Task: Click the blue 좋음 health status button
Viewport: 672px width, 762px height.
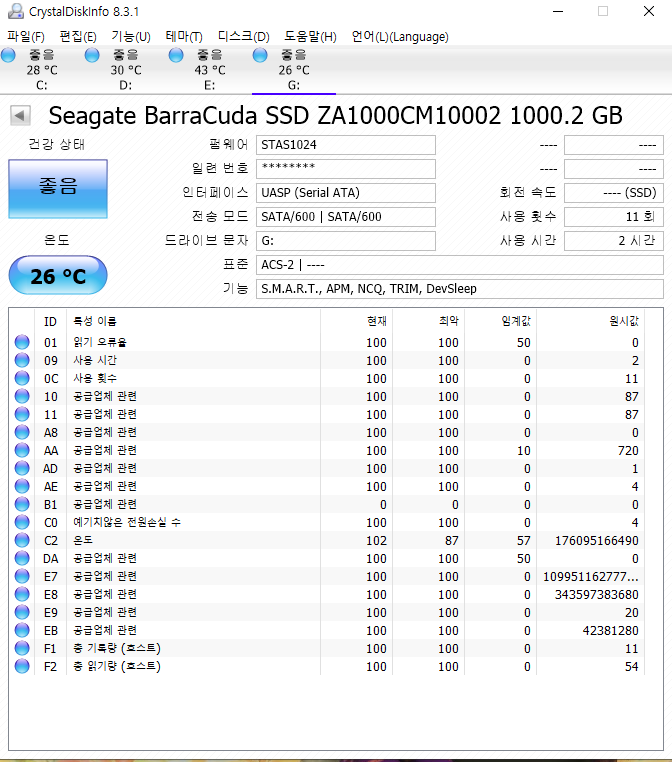Action: [58, 189]
